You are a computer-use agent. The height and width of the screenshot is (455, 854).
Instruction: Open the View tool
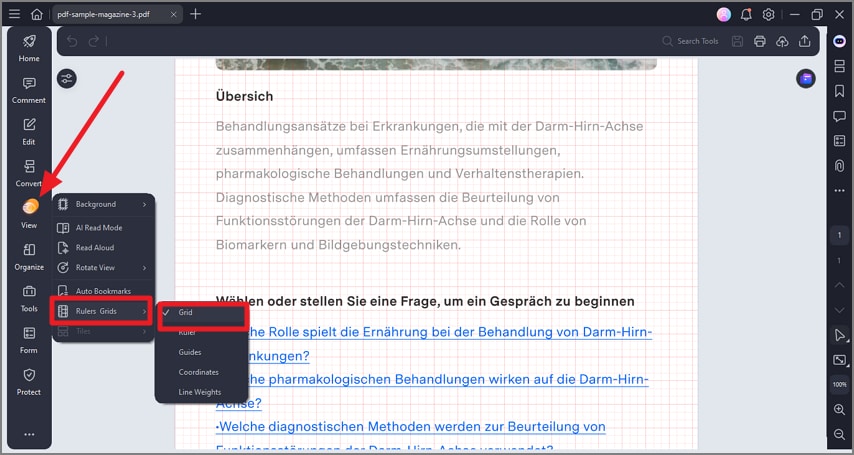[29, 214]
